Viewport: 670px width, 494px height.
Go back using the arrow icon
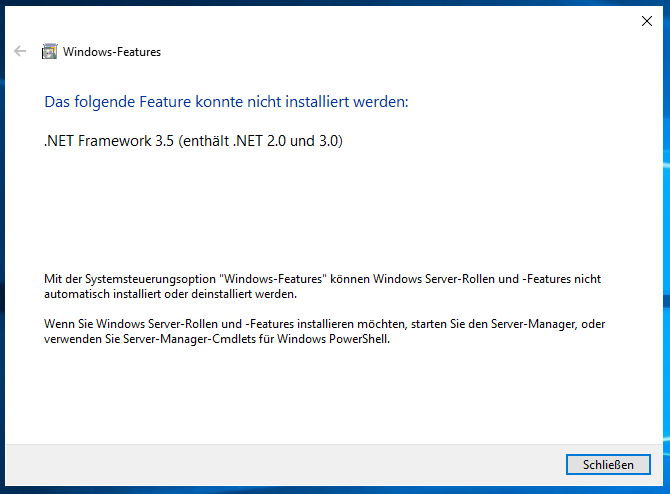click(x=20, y=51)
